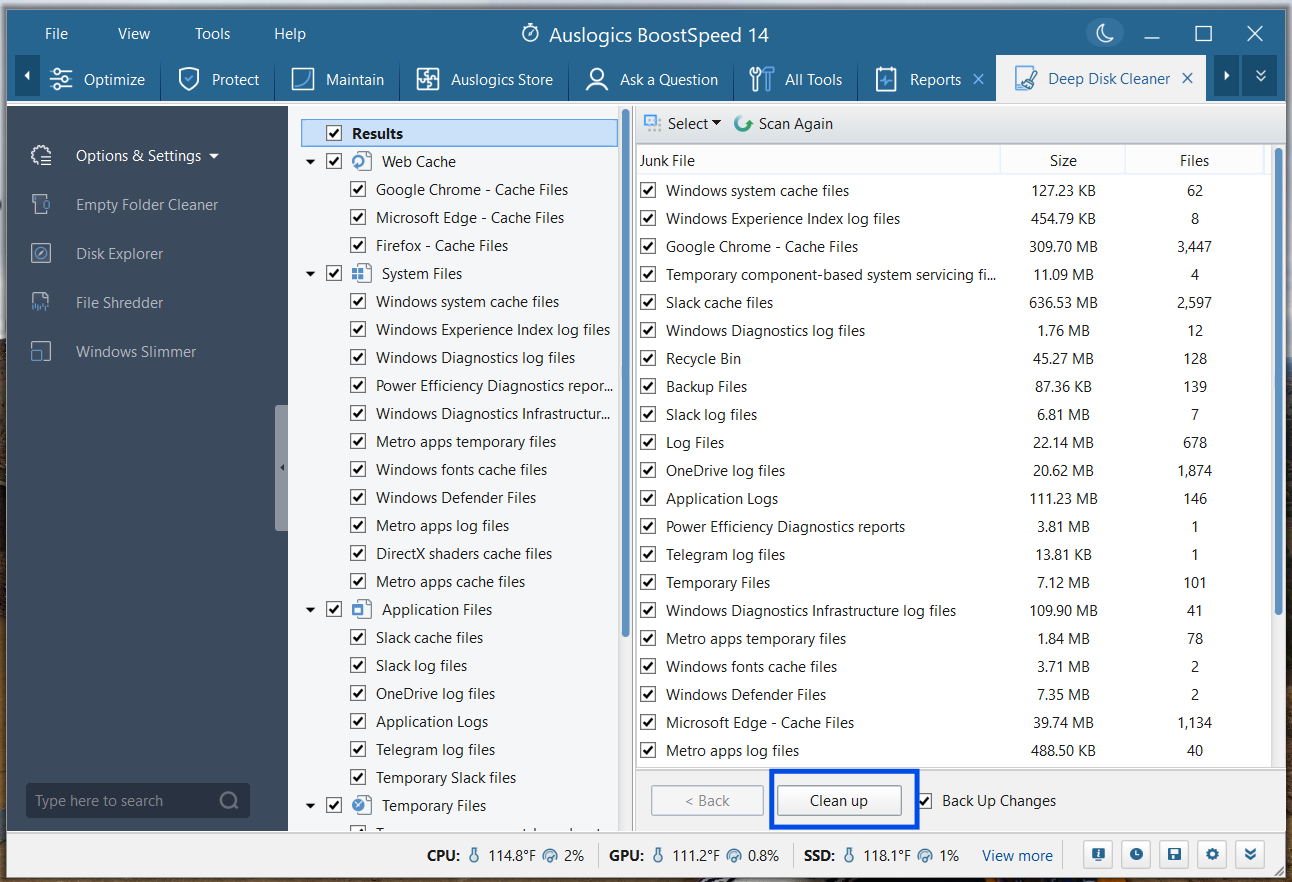Collapse the Web Cache tree group
Screen dimensions: 1292x882
click(x=310, y=162)
